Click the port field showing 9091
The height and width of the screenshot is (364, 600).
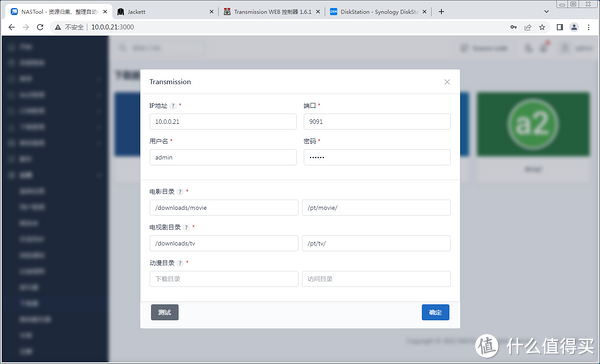[377, 122]
